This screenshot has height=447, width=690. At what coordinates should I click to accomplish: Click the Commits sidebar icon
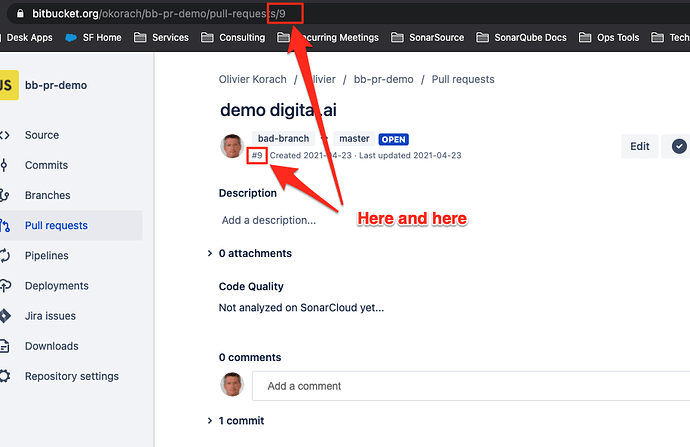[x=4, y=165]
